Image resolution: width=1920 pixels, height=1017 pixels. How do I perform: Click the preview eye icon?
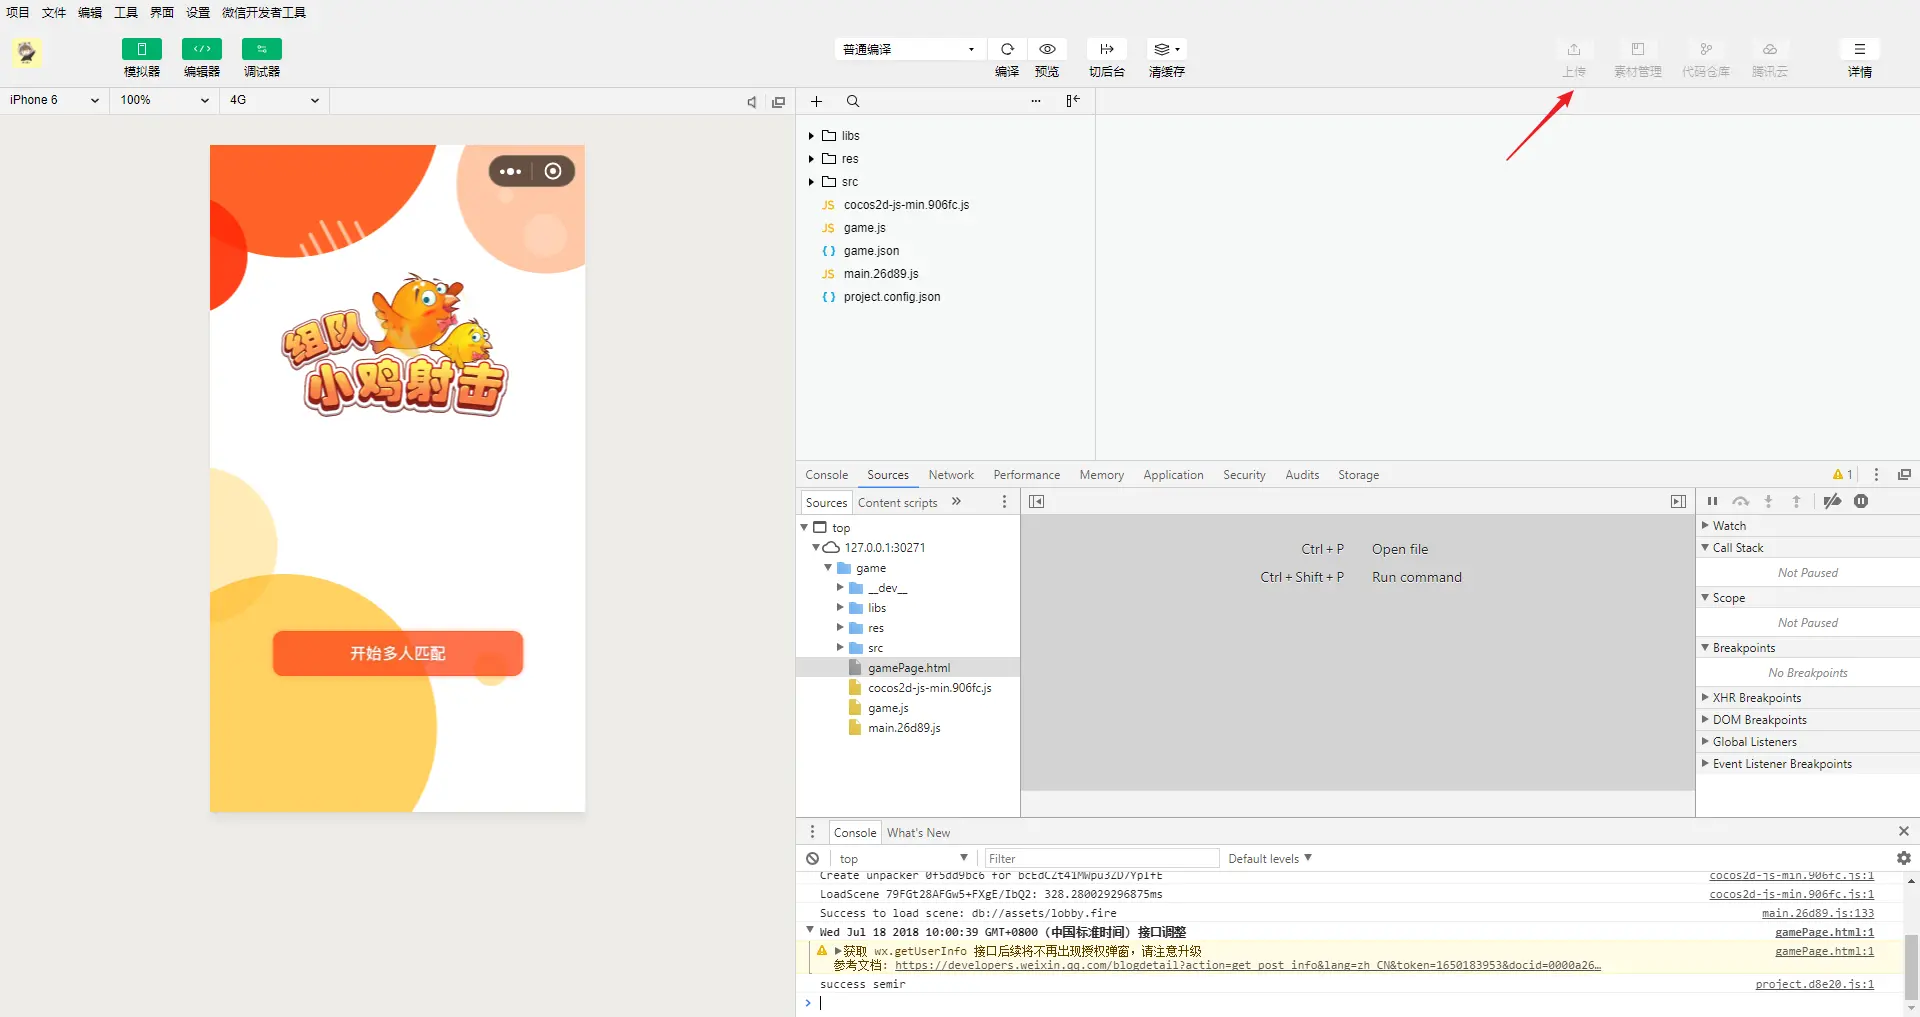pos(1047,49)
